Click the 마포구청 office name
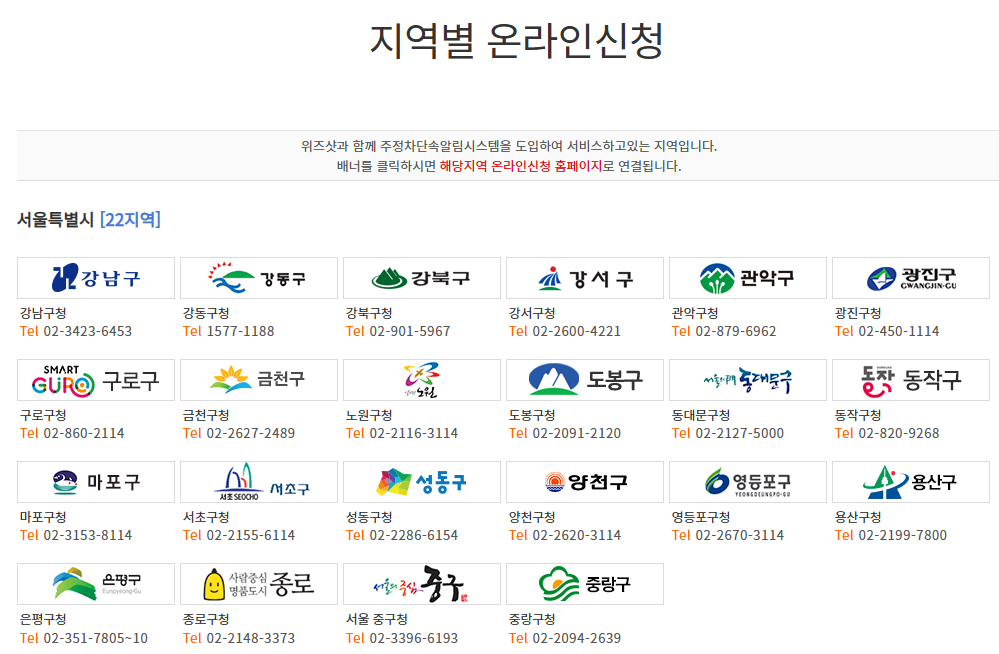The image size is (999, 654). (x=43, y=517)
